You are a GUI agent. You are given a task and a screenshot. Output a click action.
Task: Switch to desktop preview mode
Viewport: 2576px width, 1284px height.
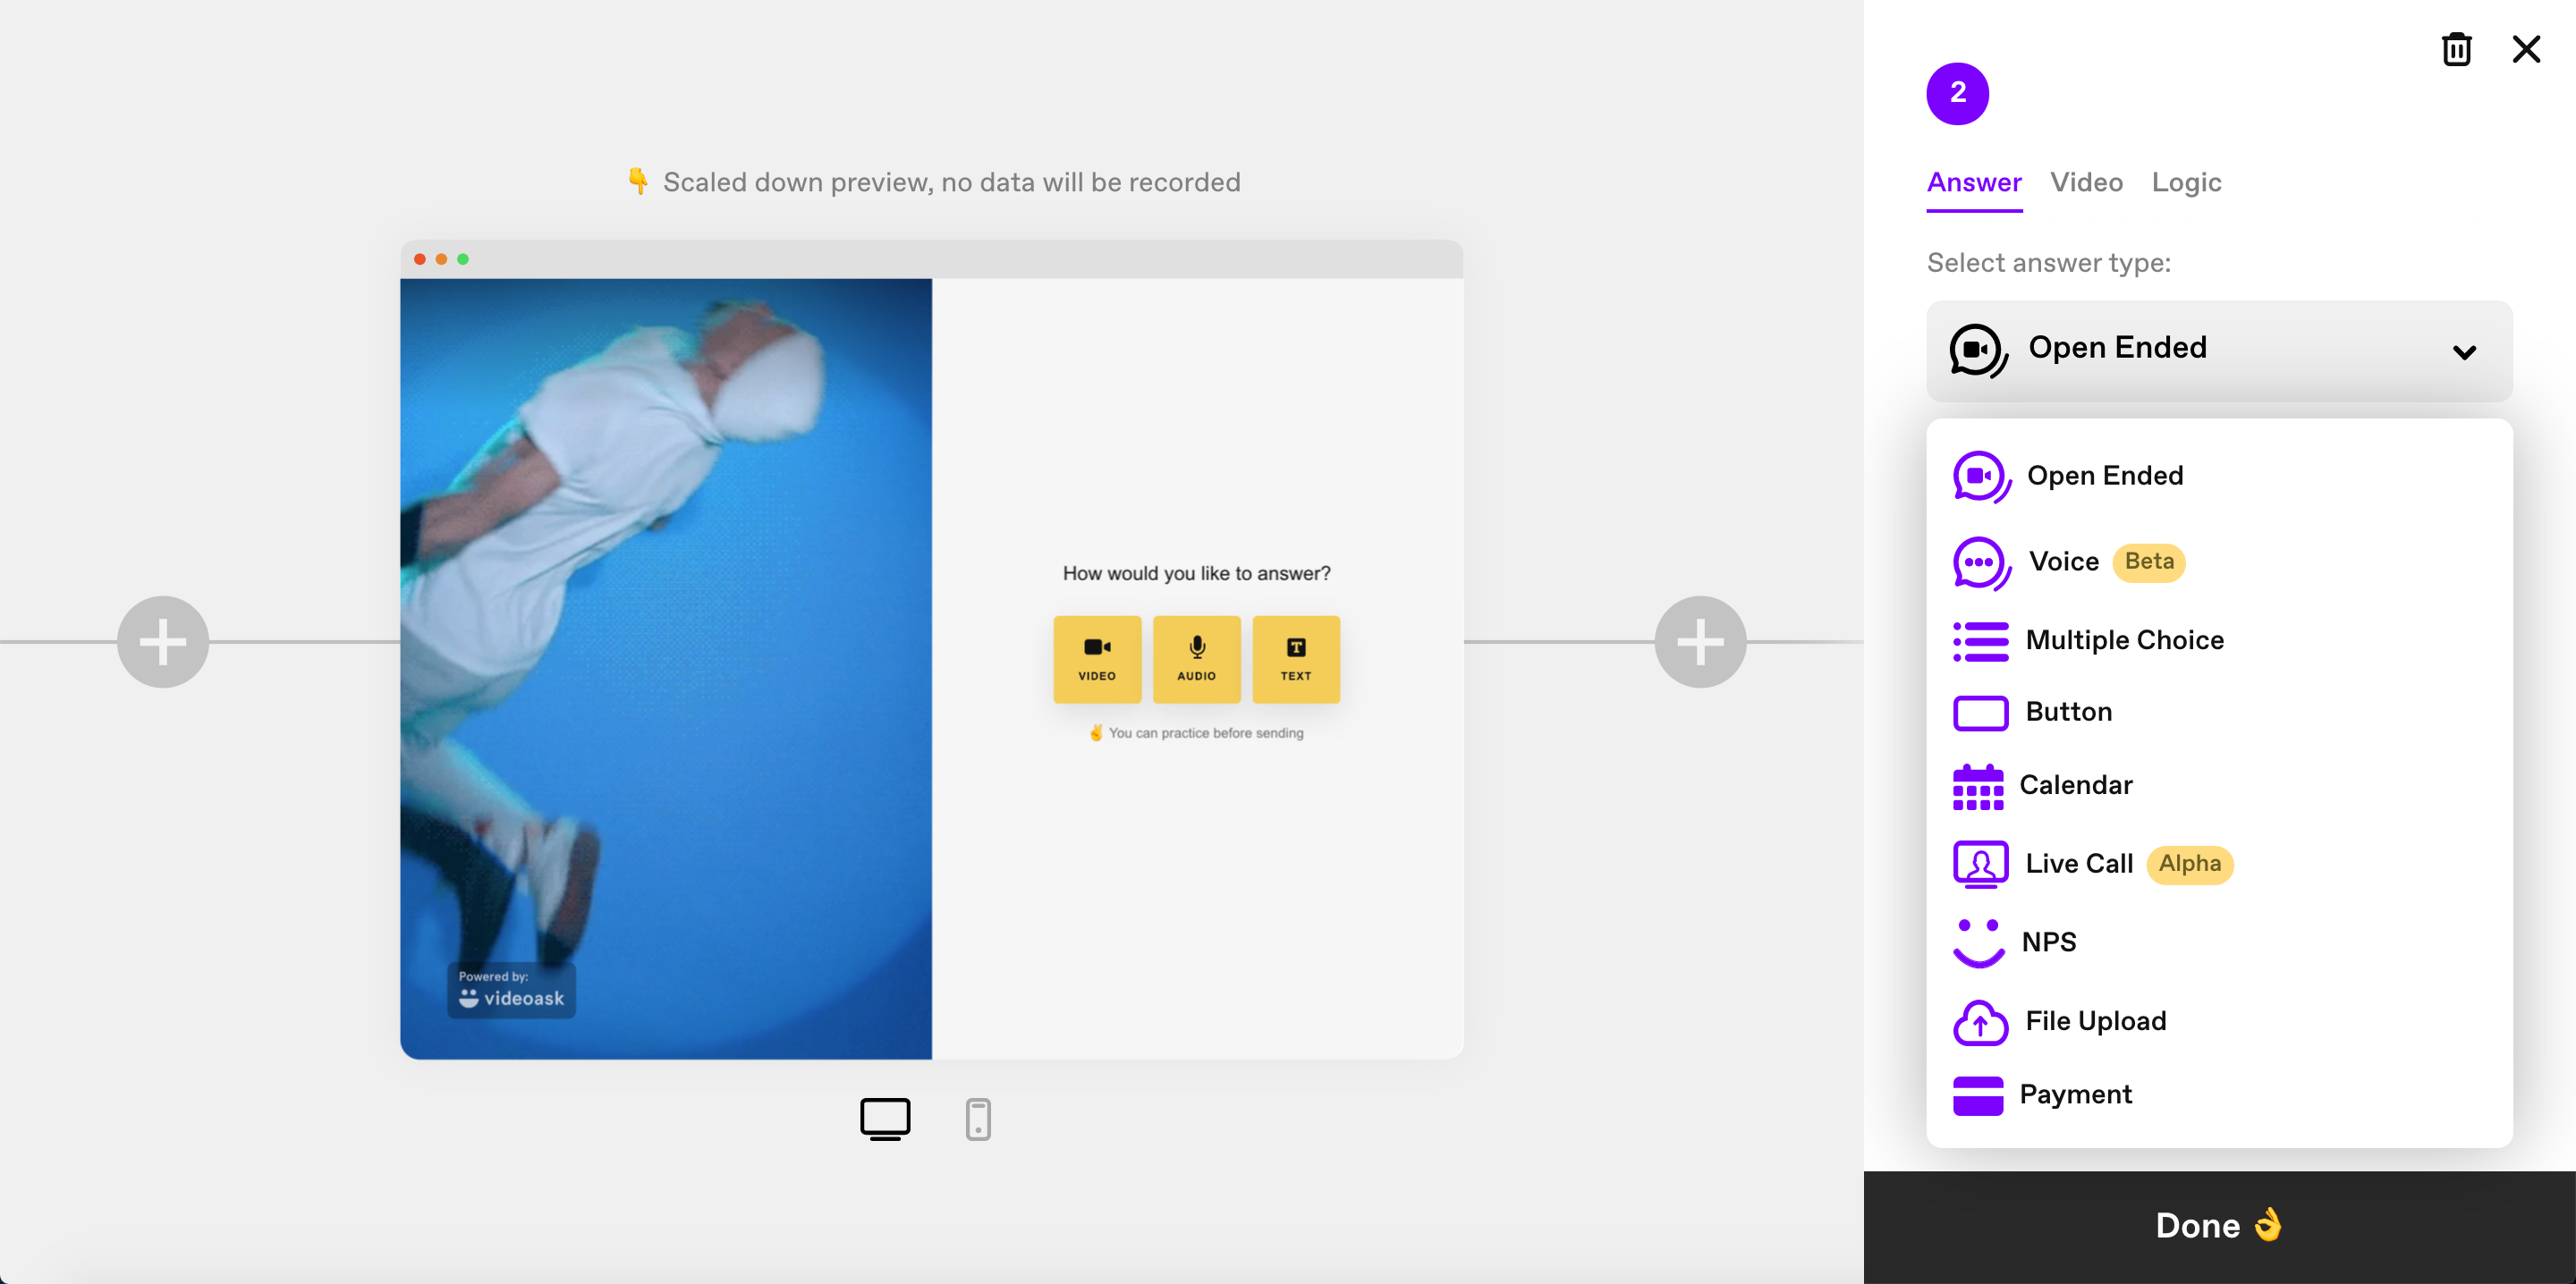[885, 1118]
